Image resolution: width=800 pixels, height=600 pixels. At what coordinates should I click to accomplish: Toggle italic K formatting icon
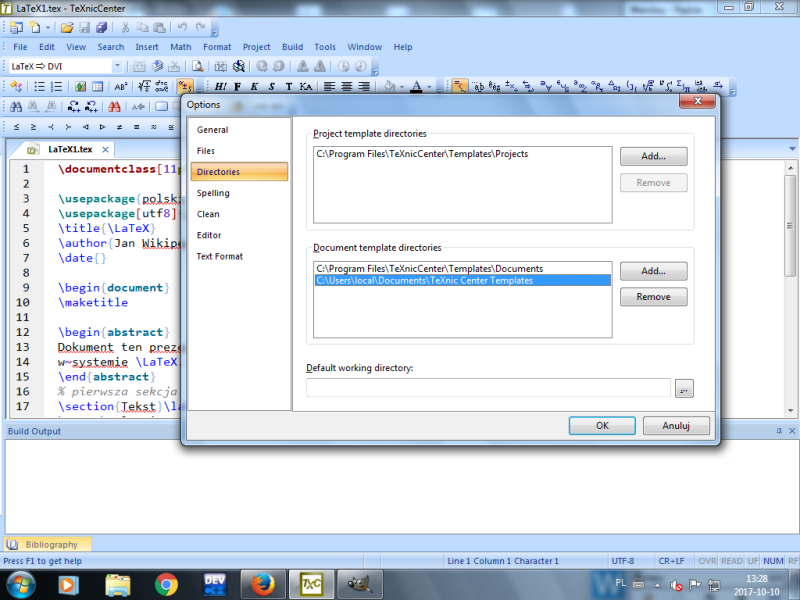255,86
